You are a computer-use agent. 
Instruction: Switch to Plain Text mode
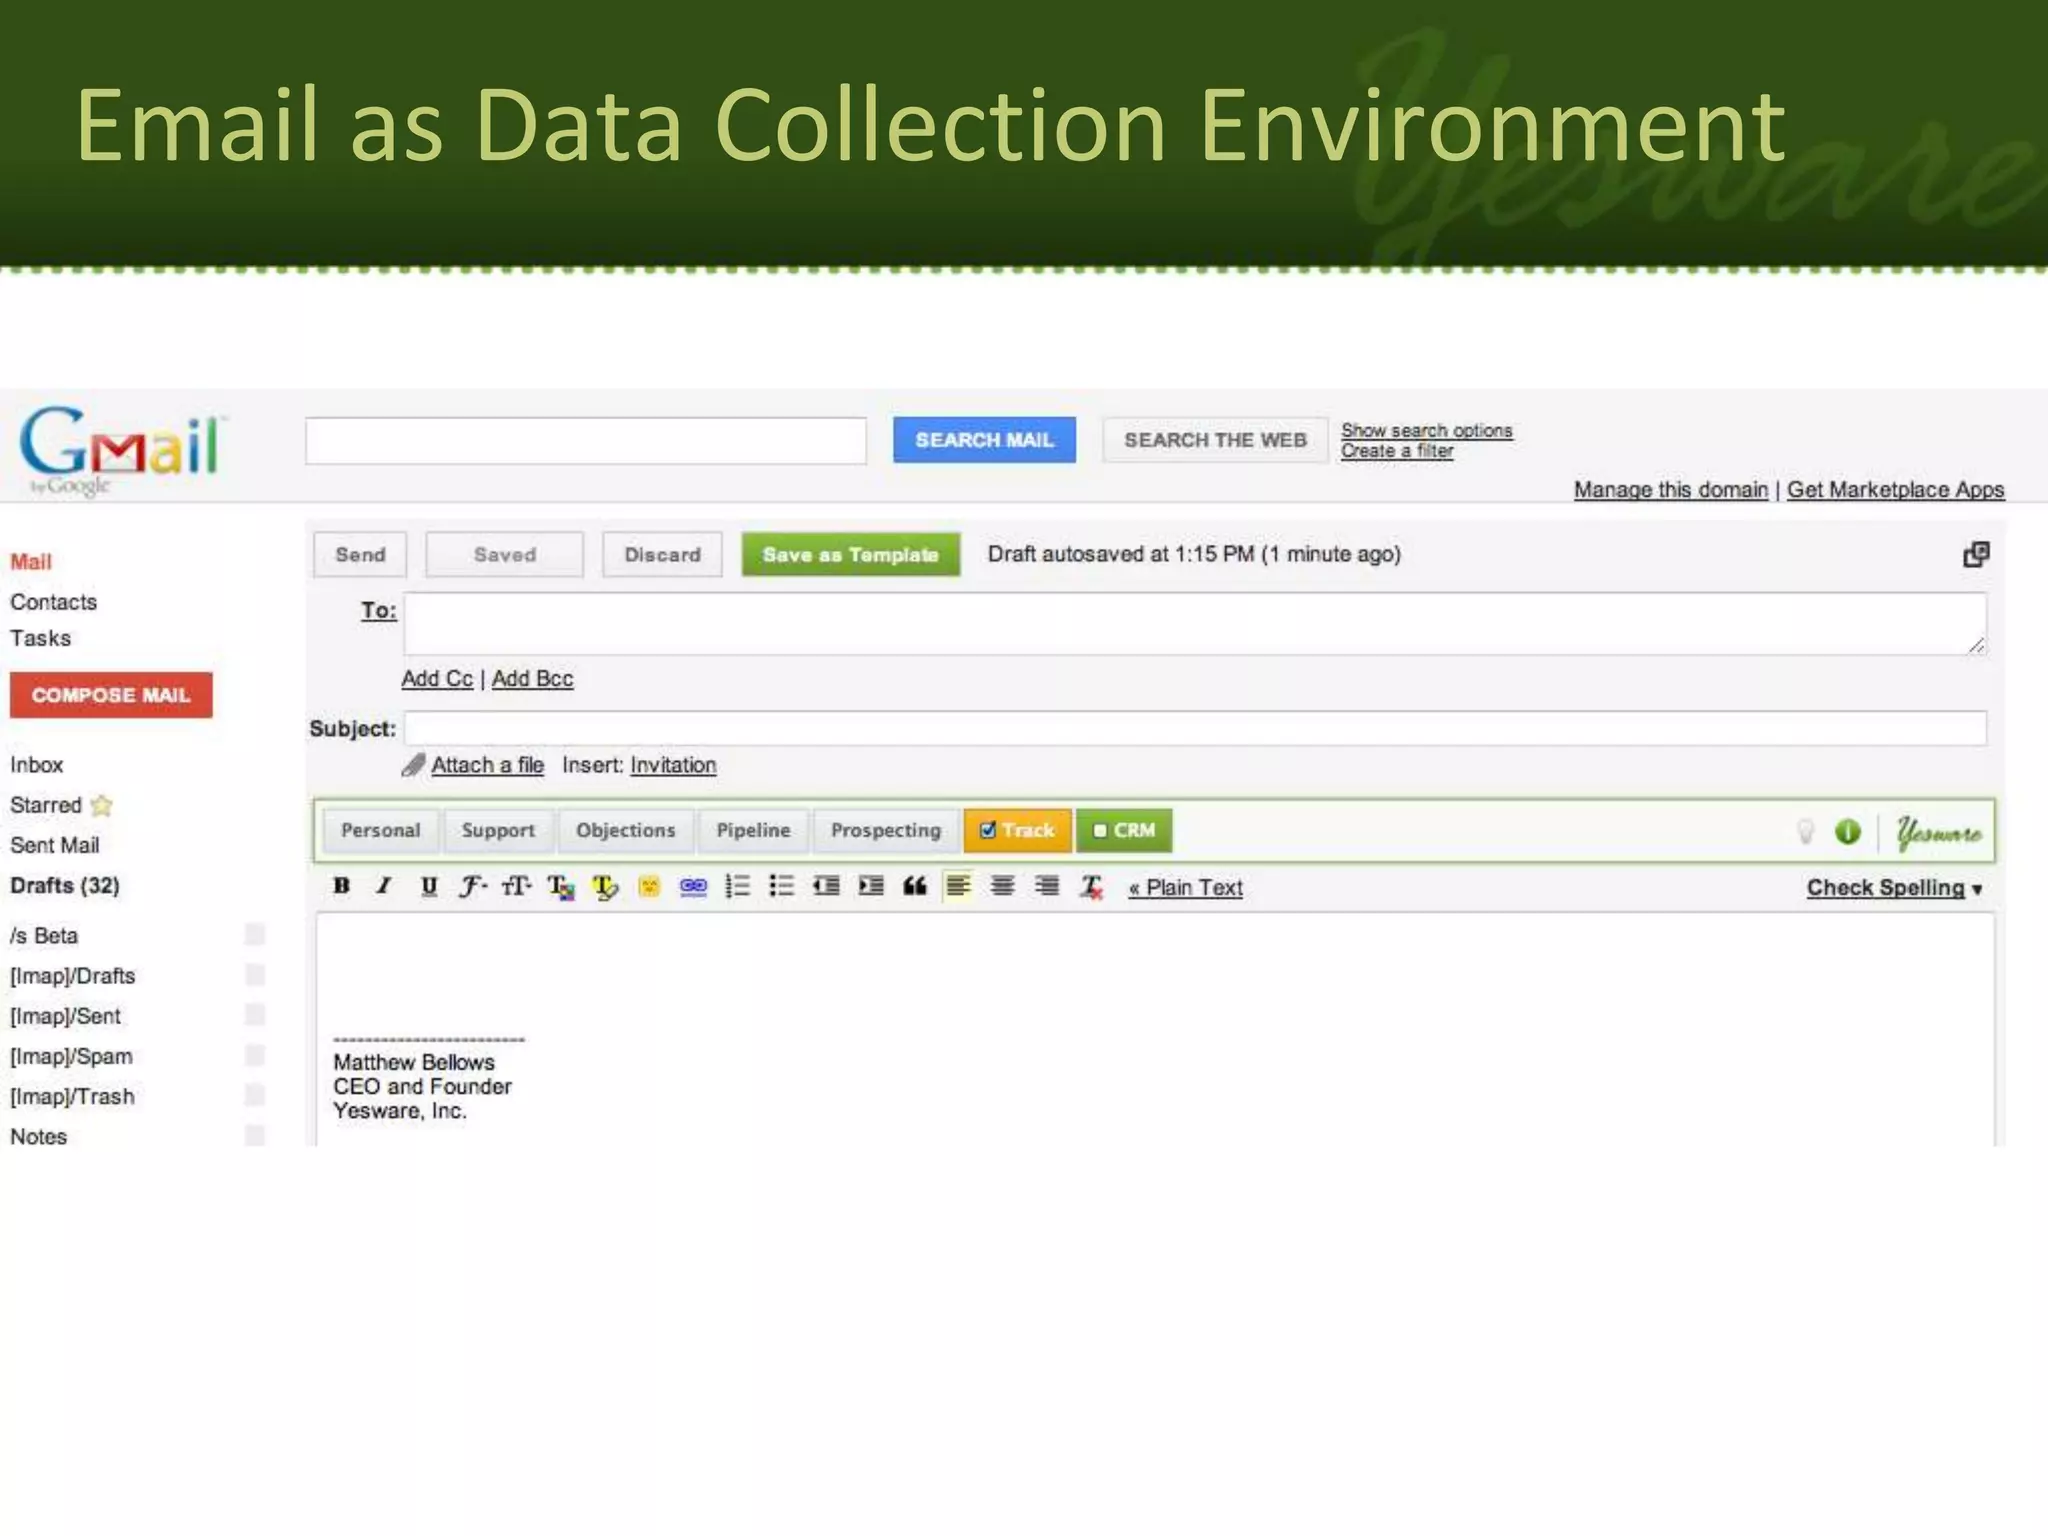point(1186,888)
